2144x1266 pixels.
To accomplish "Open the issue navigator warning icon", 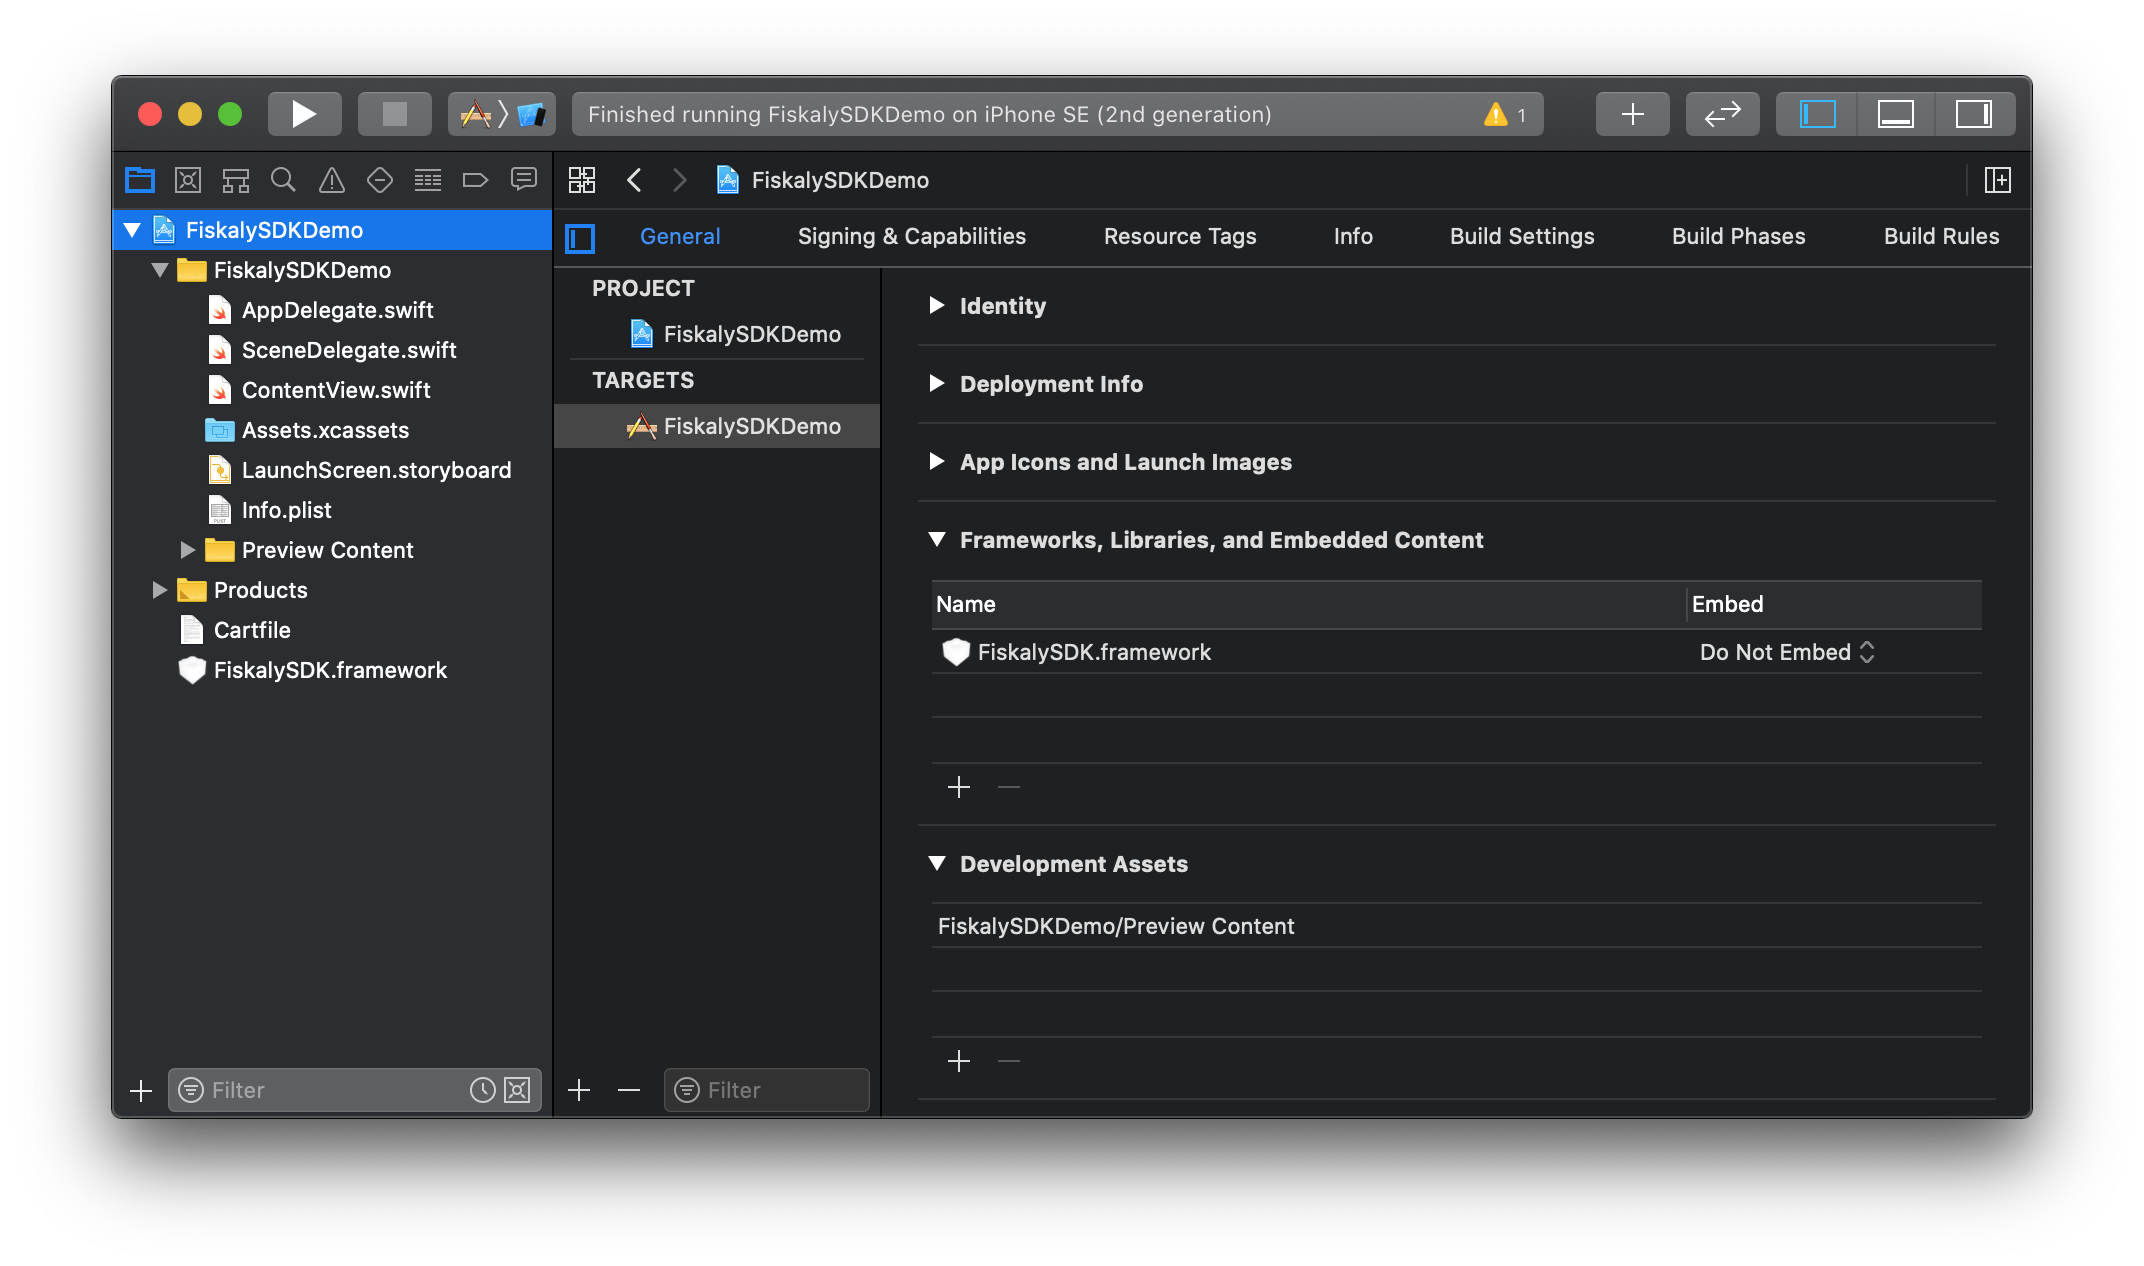I will pos(332,180).
